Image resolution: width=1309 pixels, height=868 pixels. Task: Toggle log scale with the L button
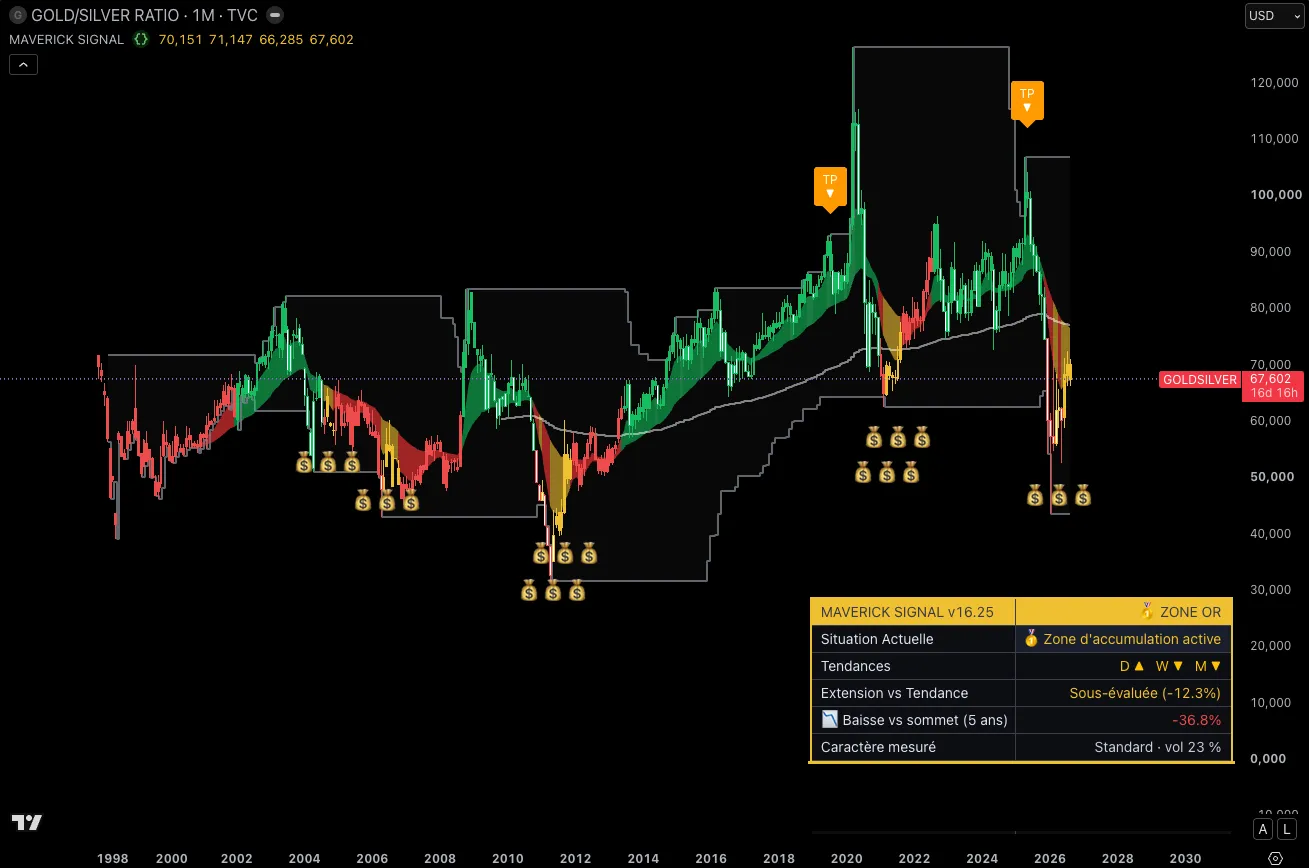tap(1286, 829)
